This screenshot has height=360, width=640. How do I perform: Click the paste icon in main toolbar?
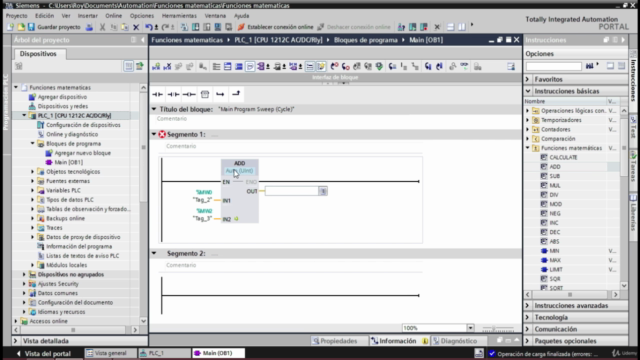[124, 27]
